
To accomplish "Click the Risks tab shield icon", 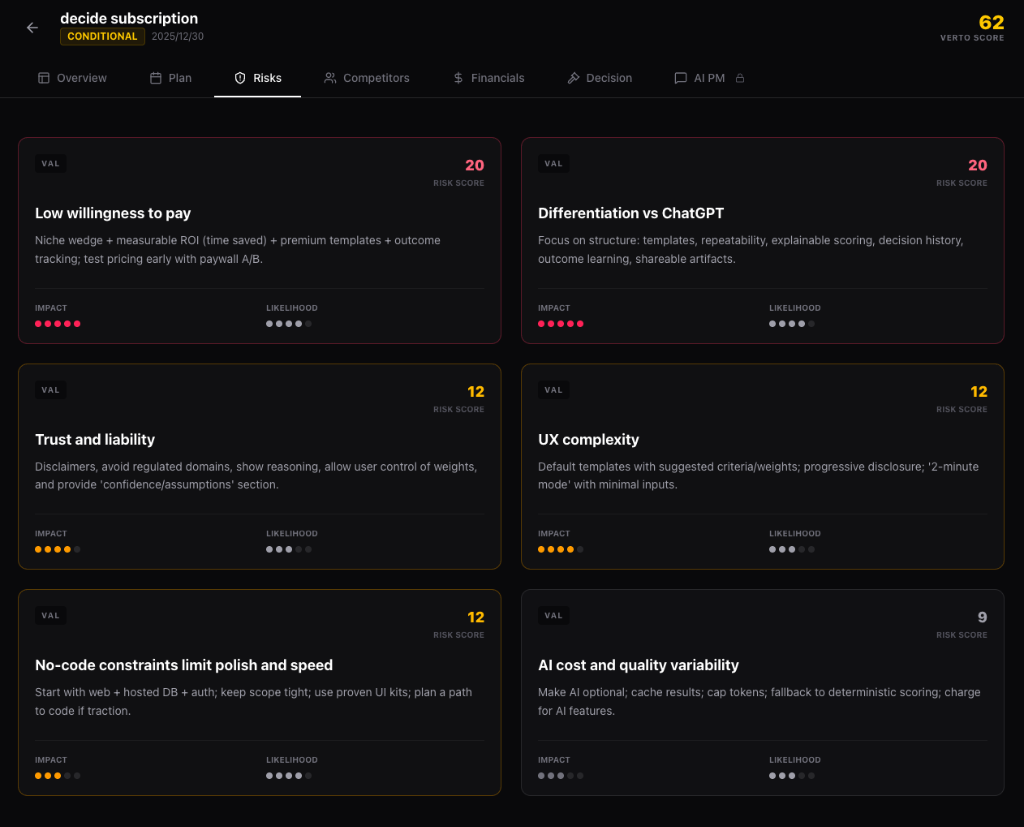I will click(x=240, y=78).
